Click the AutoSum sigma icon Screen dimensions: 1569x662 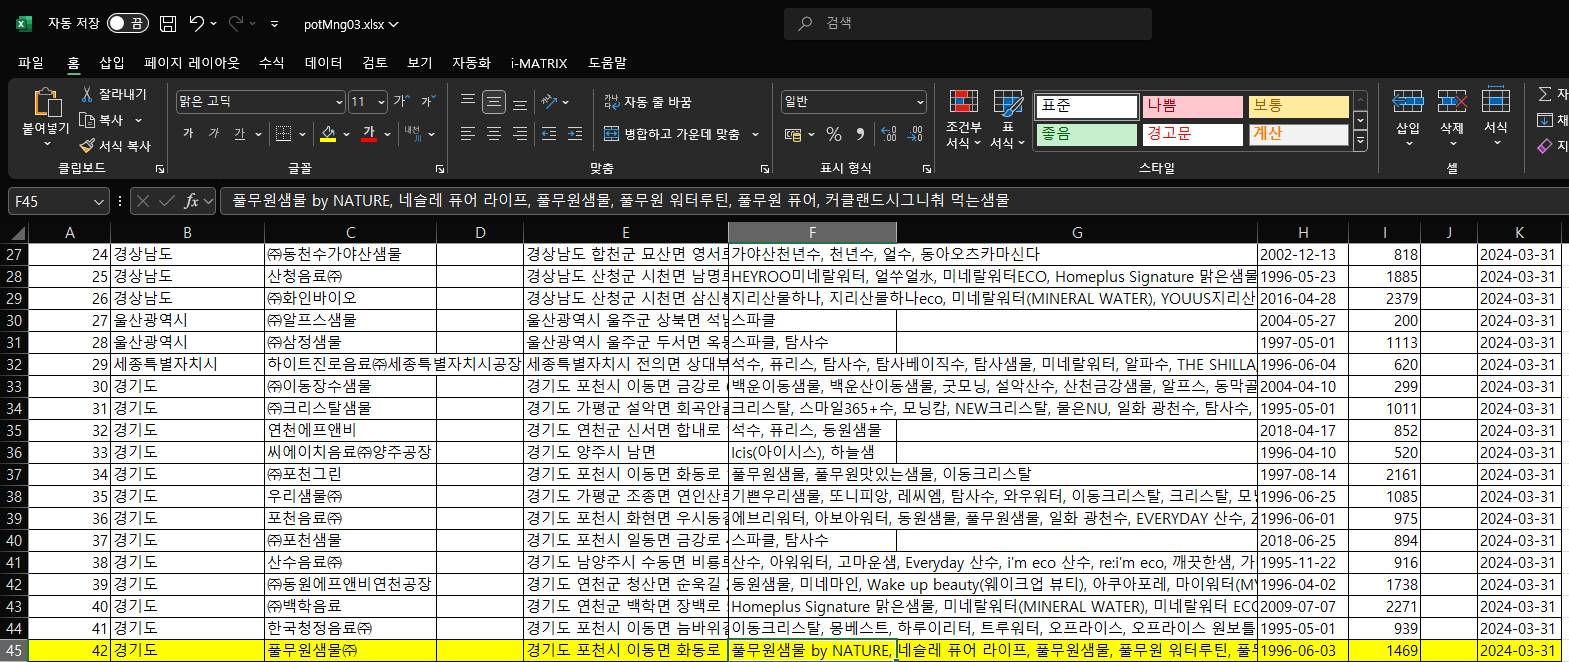tap(1545, 94)
